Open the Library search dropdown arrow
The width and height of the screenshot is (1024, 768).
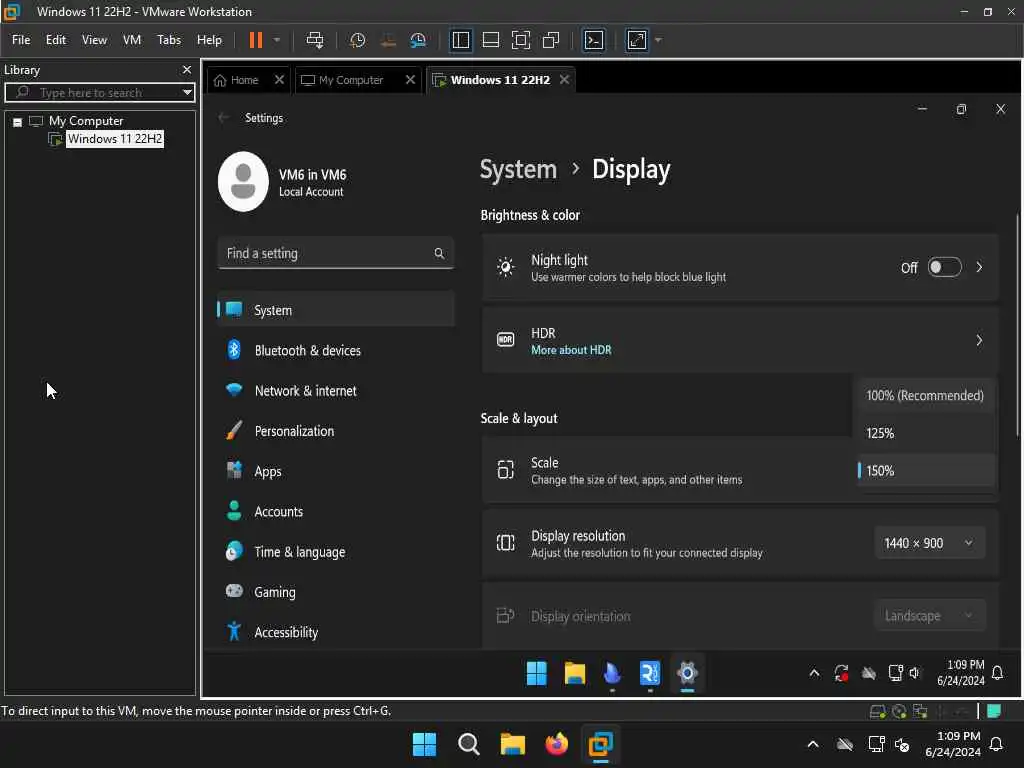[187, 93]
